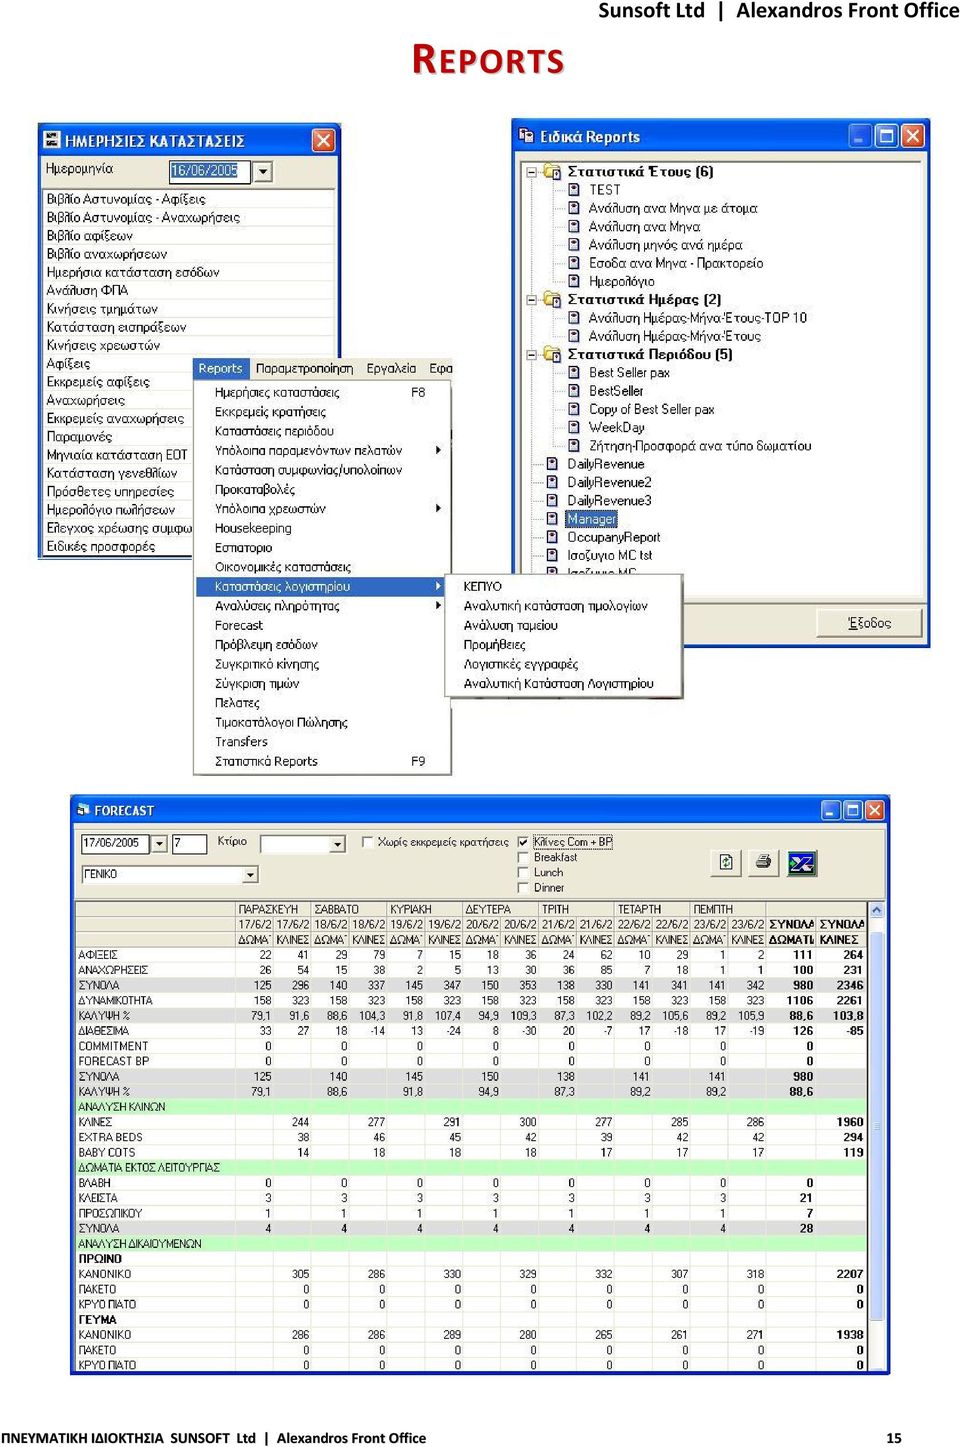Click the report icon beside Best Seller pax
The width and height of the screenshot is (960, 1447).
pyautogui.click(x=574, y=373)
